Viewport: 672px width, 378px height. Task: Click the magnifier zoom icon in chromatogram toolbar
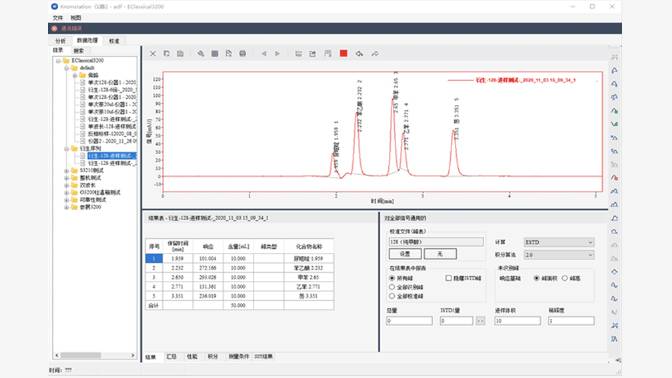(x=201, y=54)
